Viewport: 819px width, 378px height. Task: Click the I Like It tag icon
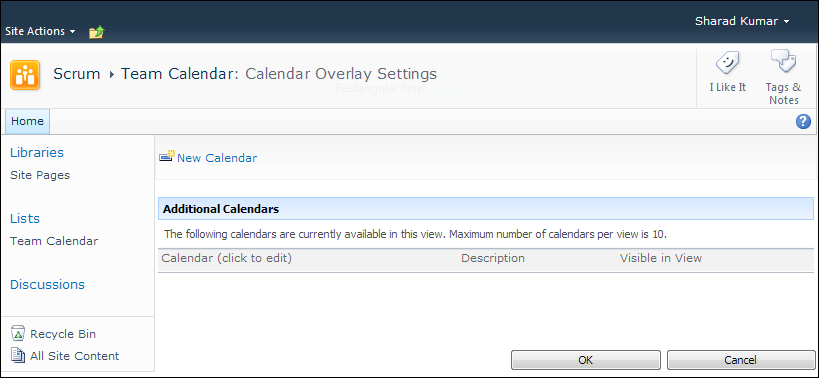coord(727,64)
